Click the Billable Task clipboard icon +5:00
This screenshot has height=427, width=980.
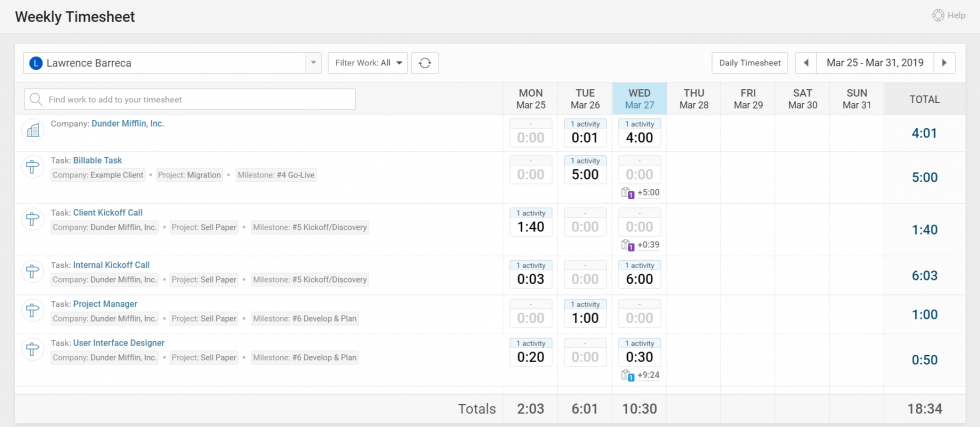(628, 193)
